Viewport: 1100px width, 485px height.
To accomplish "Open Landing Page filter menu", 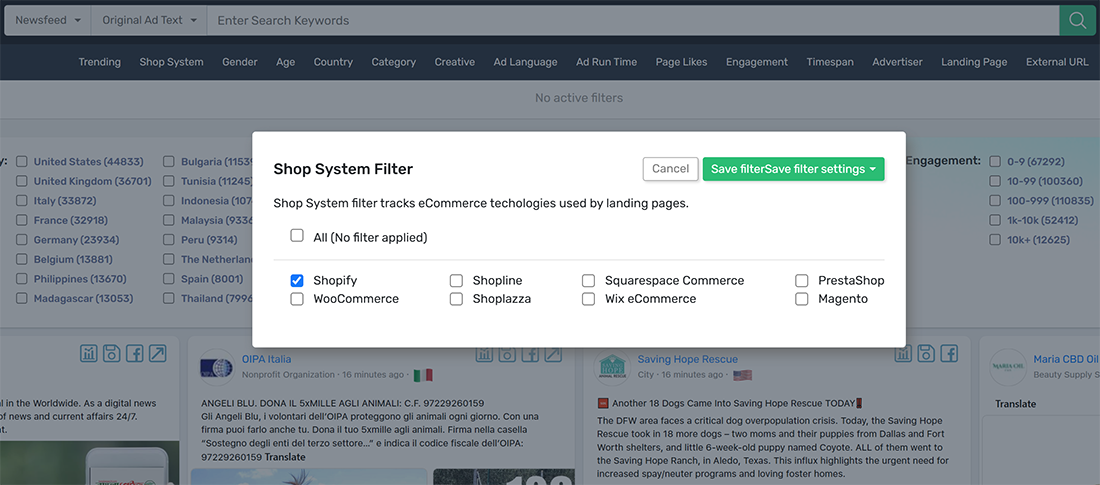I will 974,62.
